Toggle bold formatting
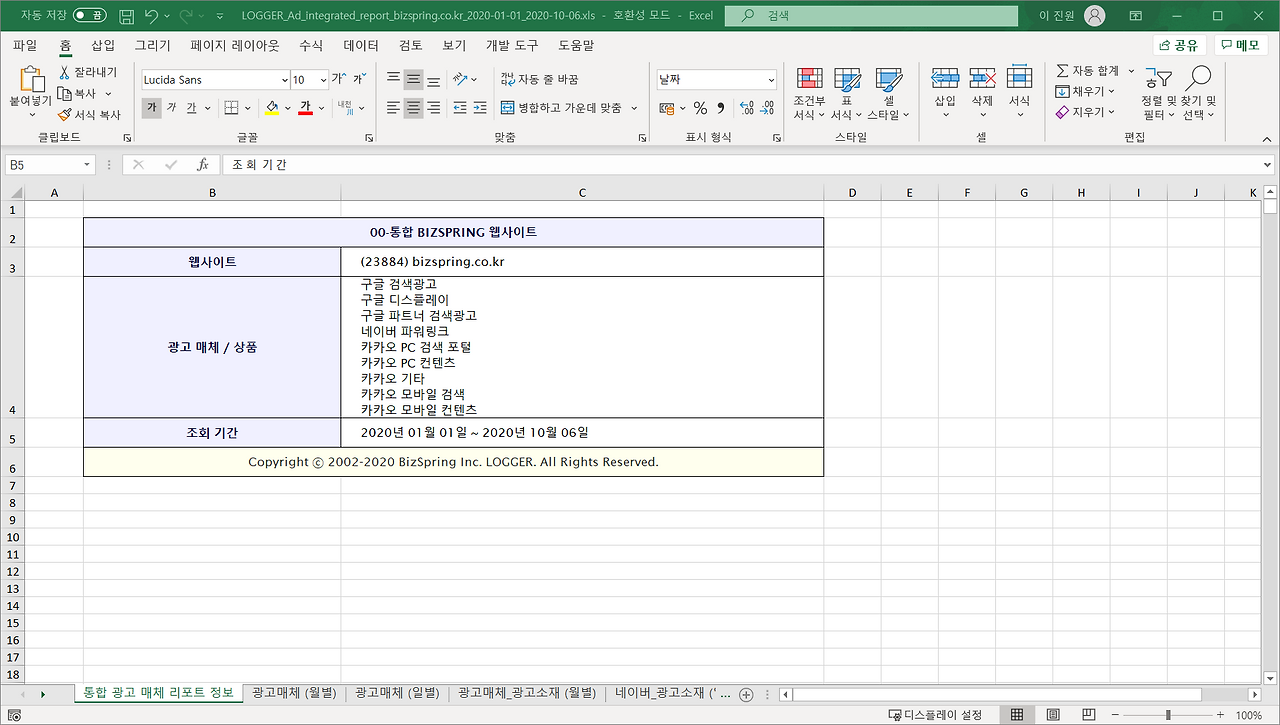 pos(151,108)
